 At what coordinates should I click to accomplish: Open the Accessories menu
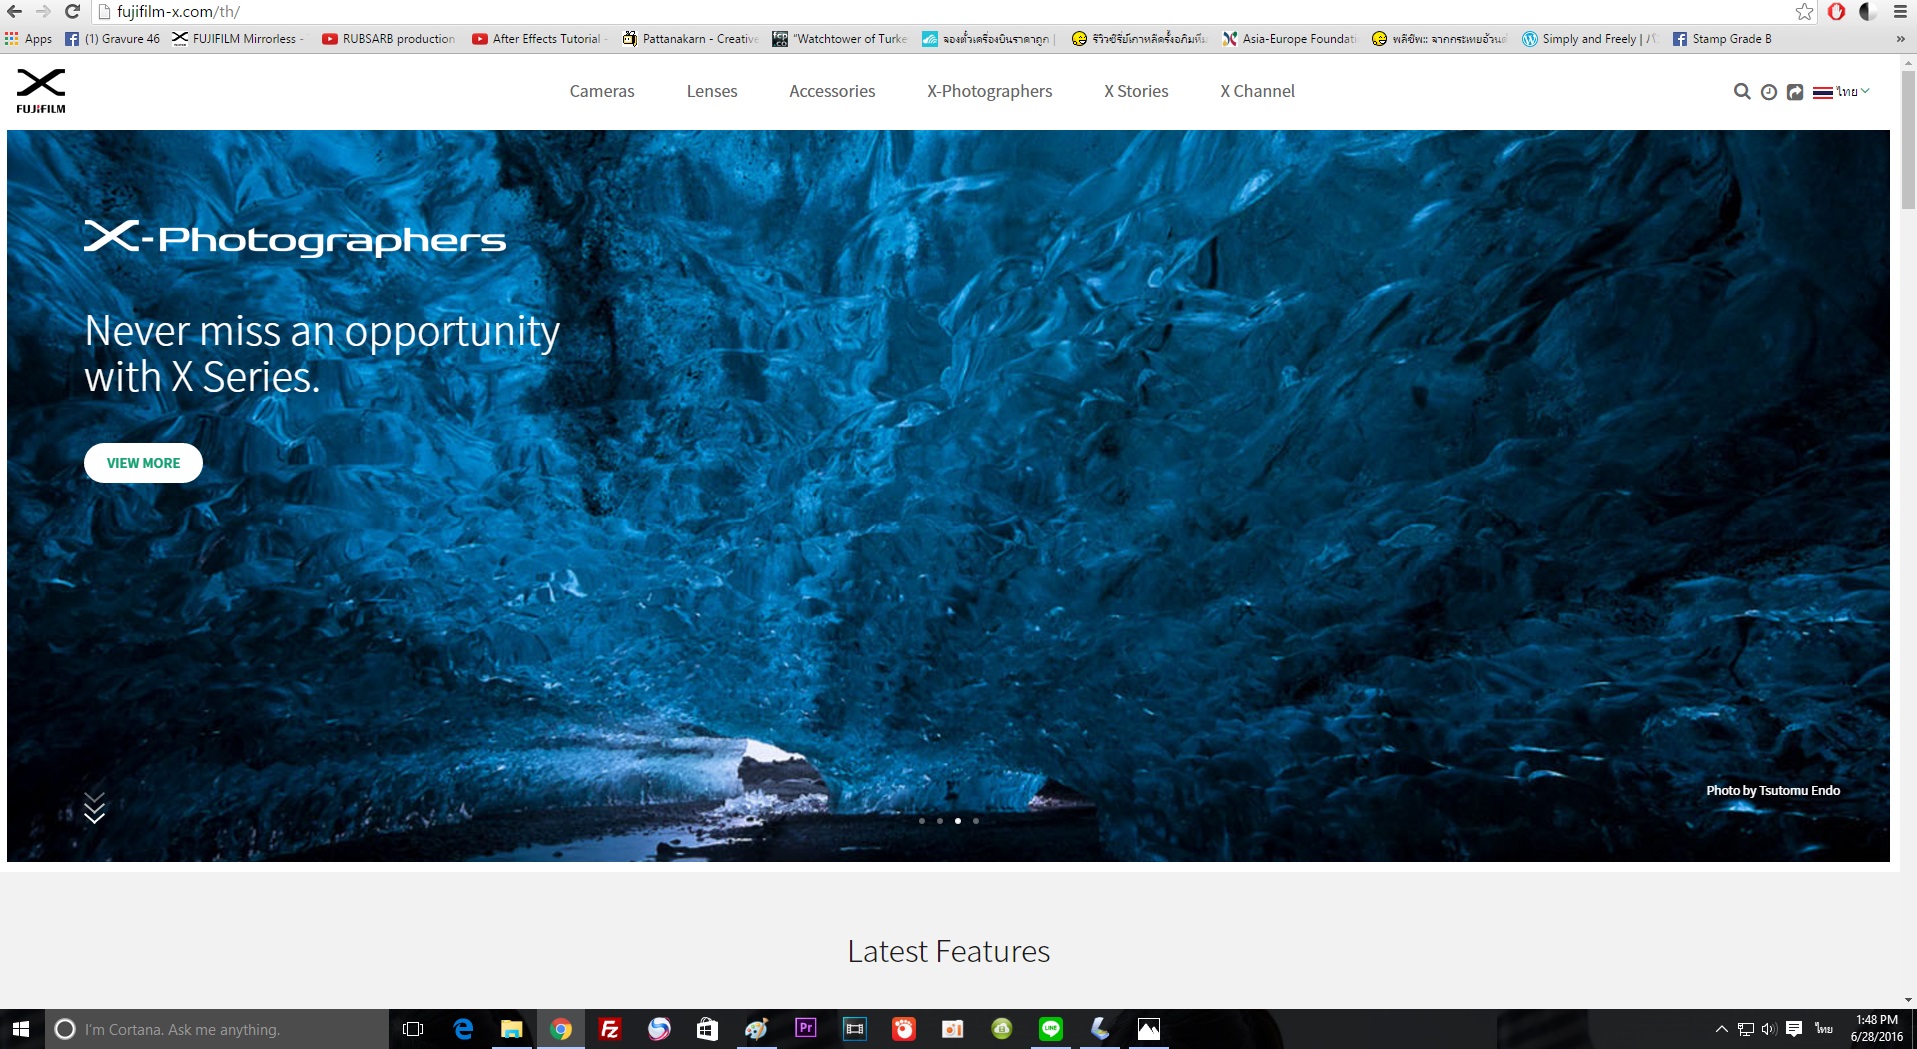click(x=832, y=91)
